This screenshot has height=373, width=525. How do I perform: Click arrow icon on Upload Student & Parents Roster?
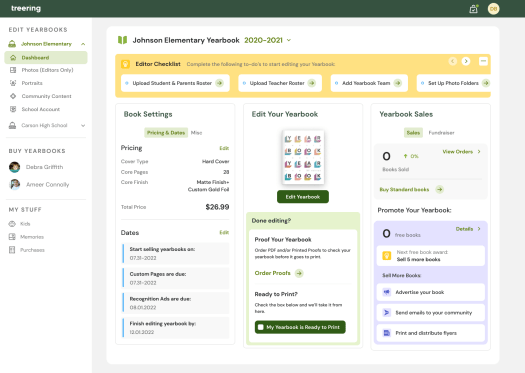(220, 83)
